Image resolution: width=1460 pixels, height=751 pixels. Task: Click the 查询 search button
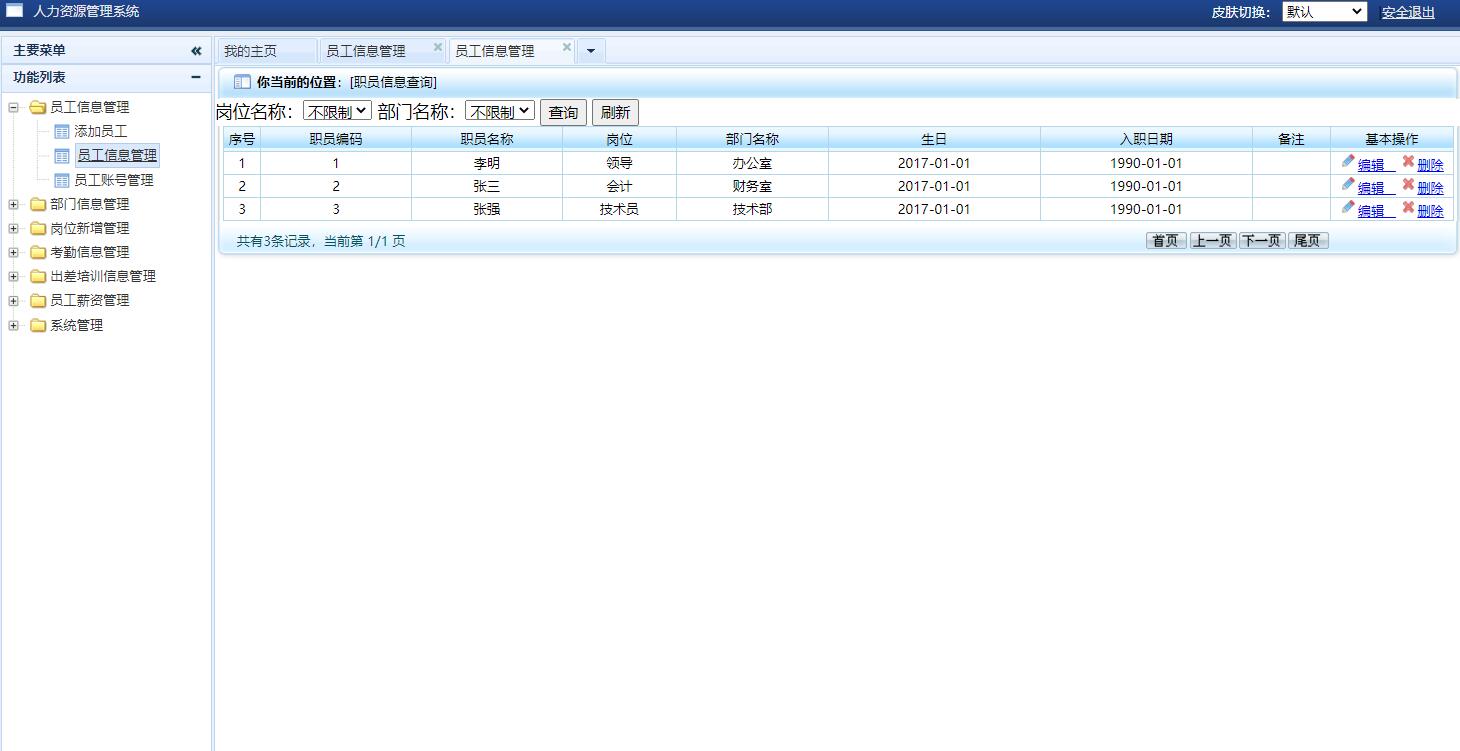(563, 113)
